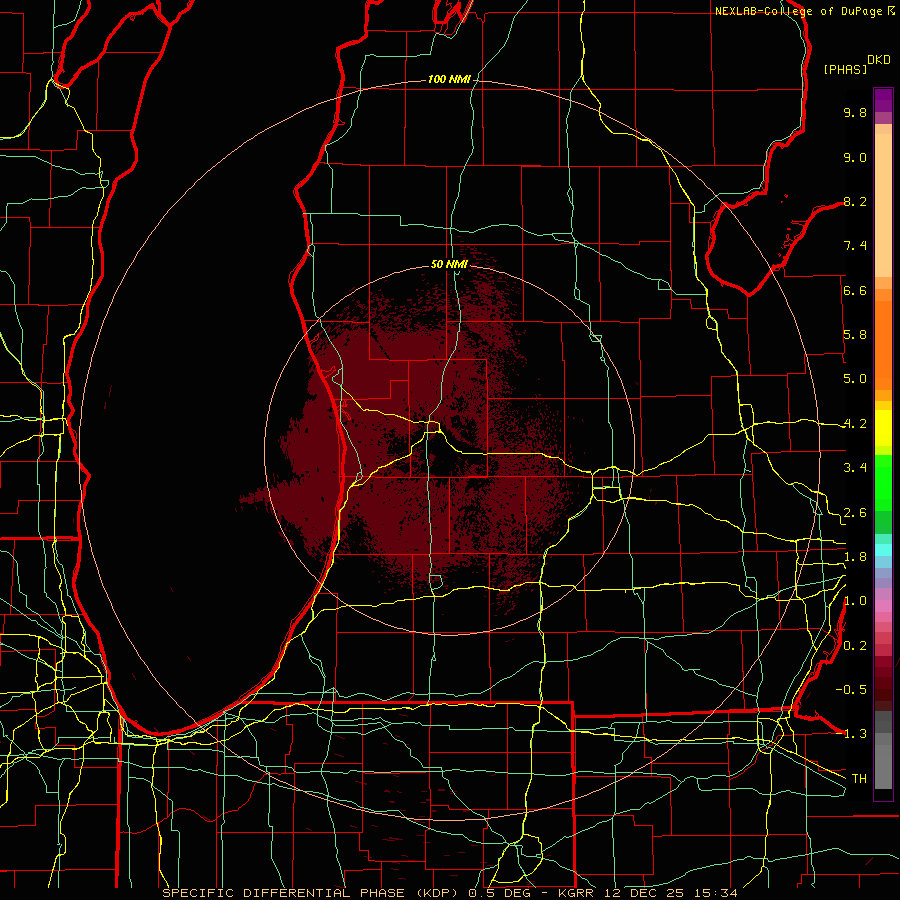Click the 5.0 scale value
This screenshot has width=900, height=900.
point(855,379)
